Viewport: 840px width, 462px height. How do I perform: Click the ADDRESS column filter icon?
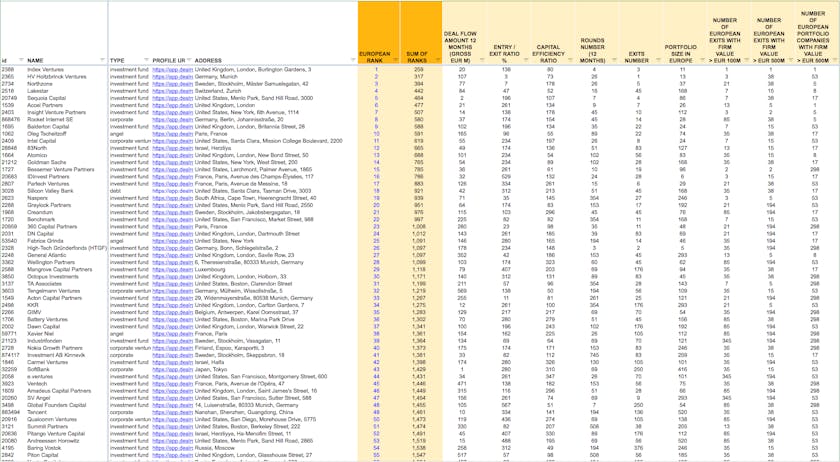click(352, 60)
